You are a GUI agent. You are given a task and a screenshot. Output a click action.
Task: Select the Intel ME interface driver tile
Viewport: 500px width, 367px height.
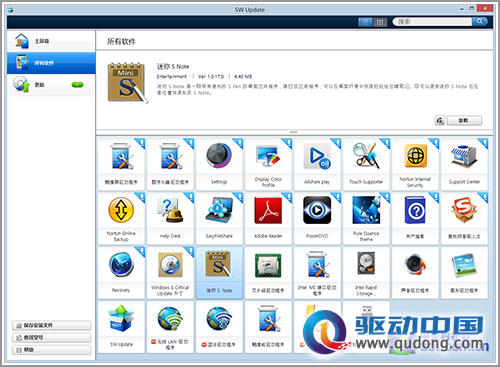(x=317, y=273)
